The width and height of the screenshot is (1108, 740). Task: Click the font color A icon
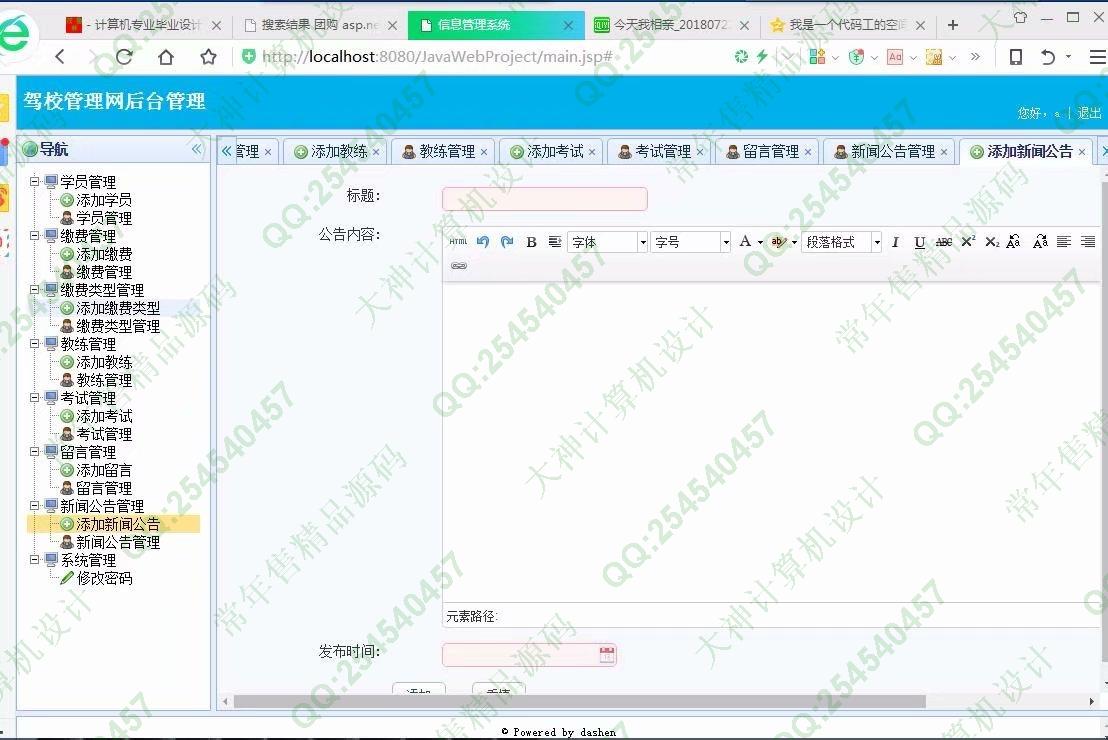click(x=745, y=242)
